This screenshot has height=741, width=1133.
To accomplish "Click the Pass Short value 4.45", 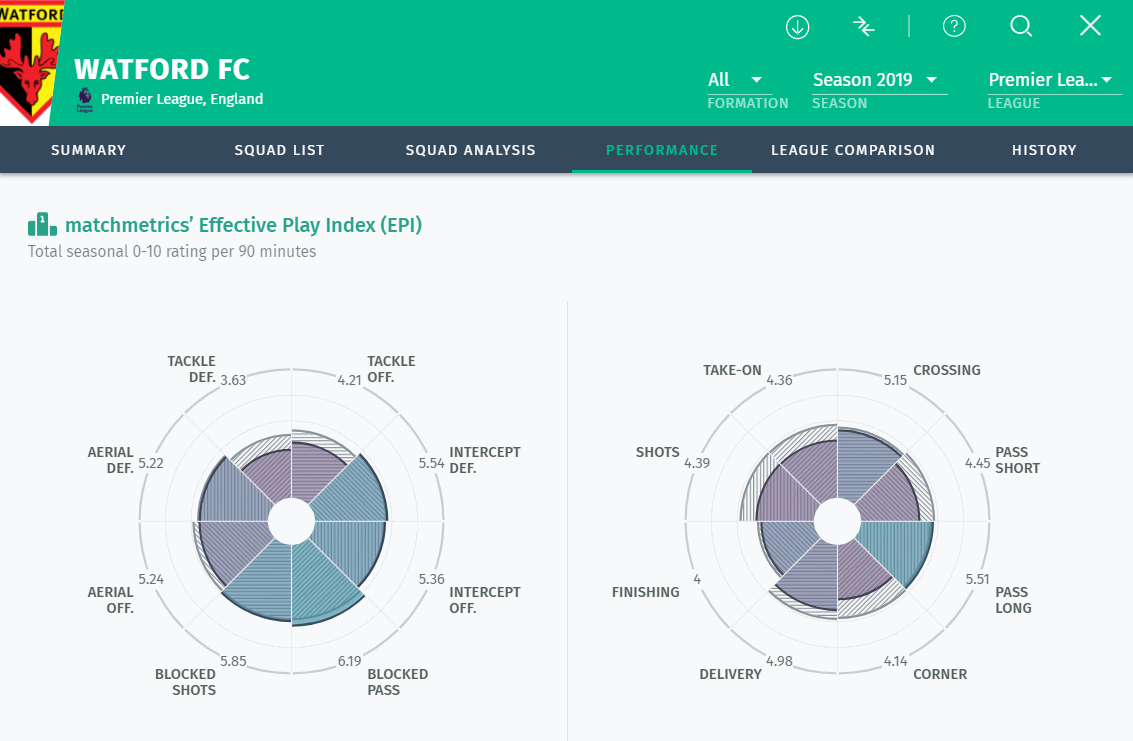I will (x=978, y=463).
